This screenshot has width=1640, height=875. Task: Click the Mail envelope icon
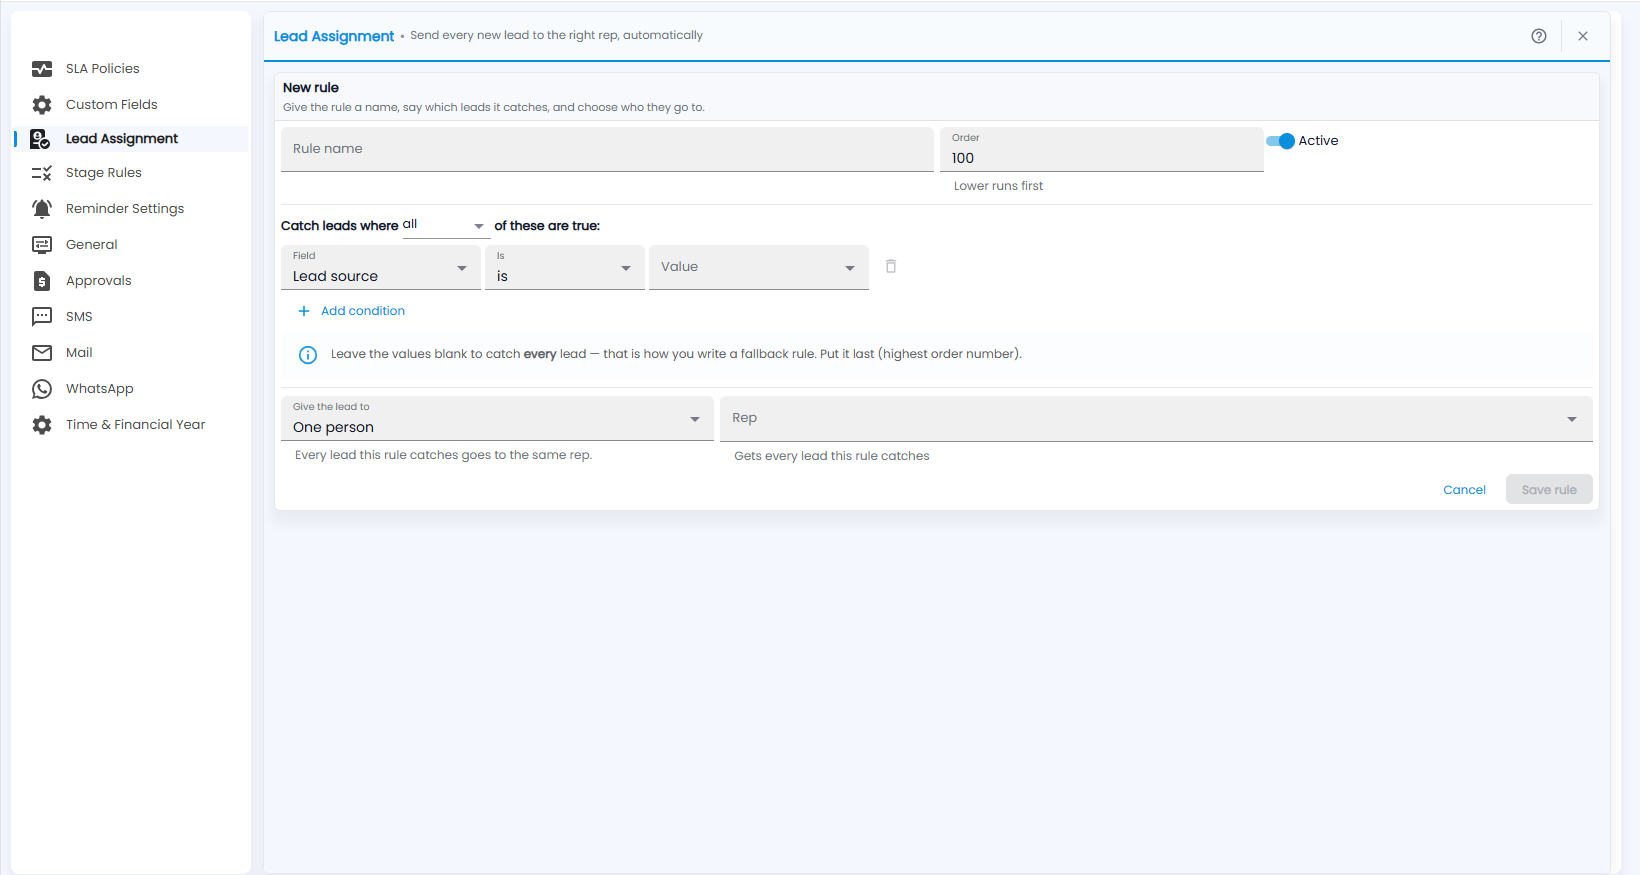tap(42, 353)
